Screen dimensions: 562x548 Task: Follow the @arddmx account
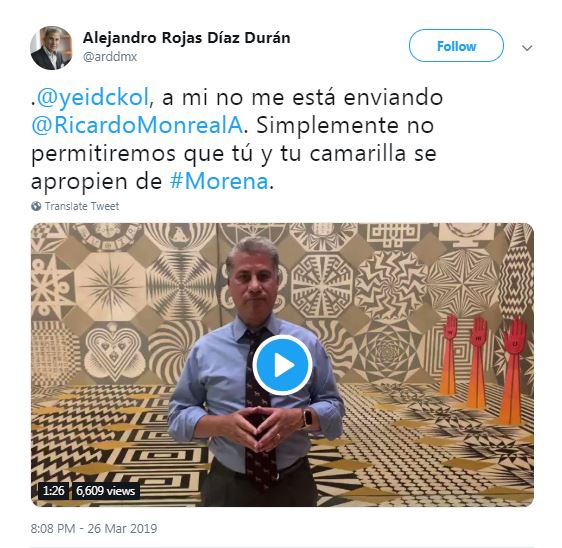[456, 46]
